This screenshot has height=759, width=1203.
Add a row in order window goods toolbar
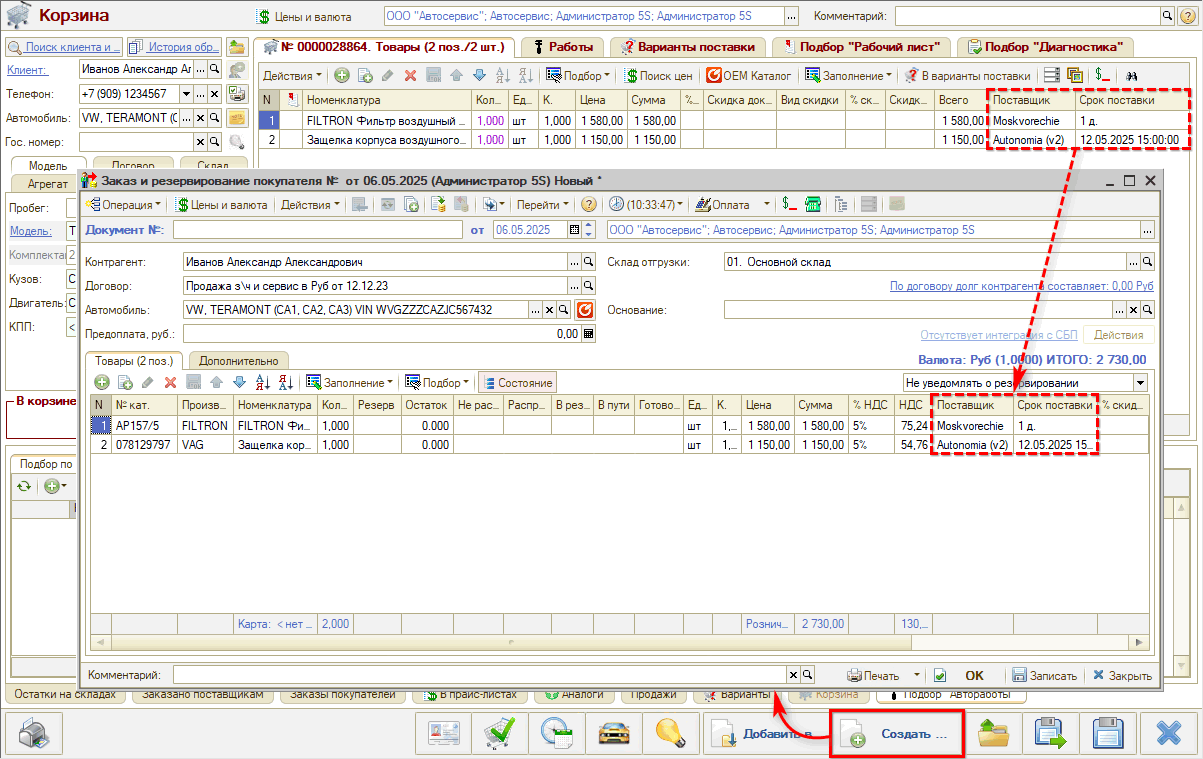click(102, 382)
